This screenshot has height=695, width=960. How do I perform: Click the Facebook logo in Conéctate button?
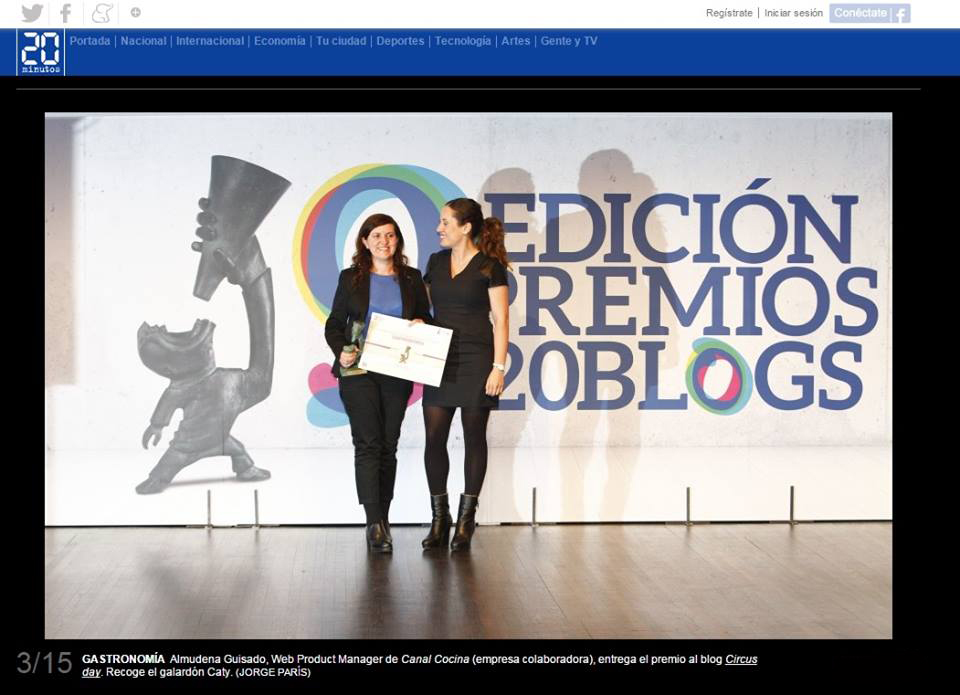click(x=901, y=13)
